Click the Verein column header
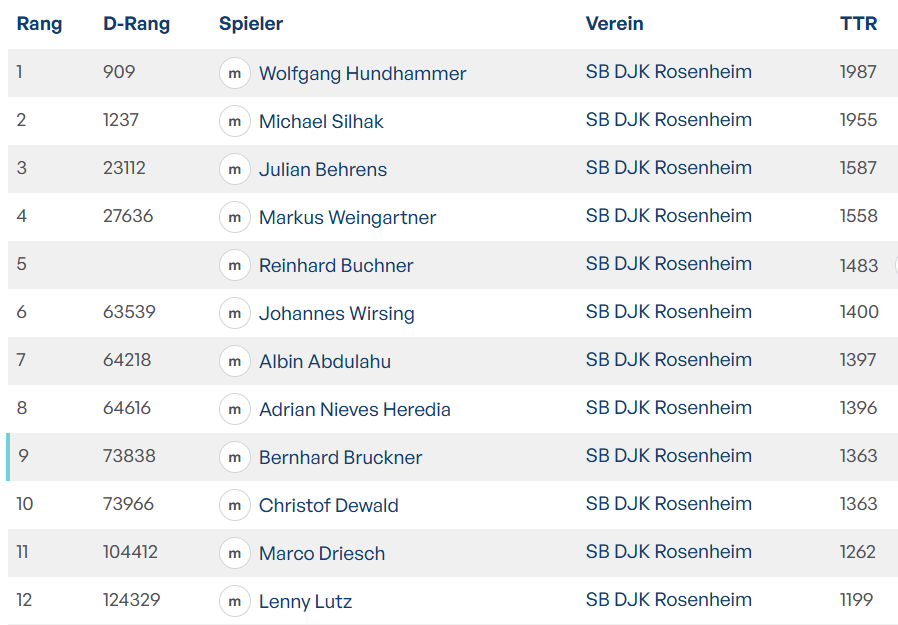Viewport: 898px width, 625px height. click(x=614, y=24)
